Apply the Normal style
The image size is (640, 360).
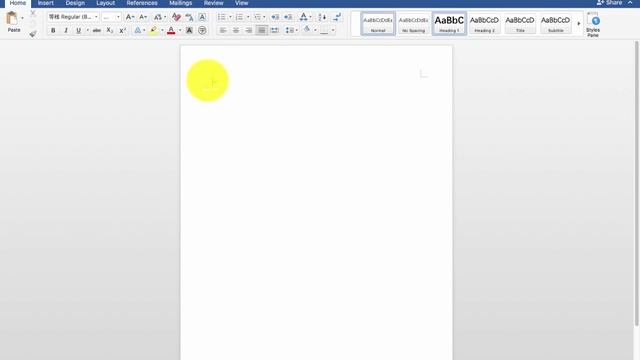[378, 24]
